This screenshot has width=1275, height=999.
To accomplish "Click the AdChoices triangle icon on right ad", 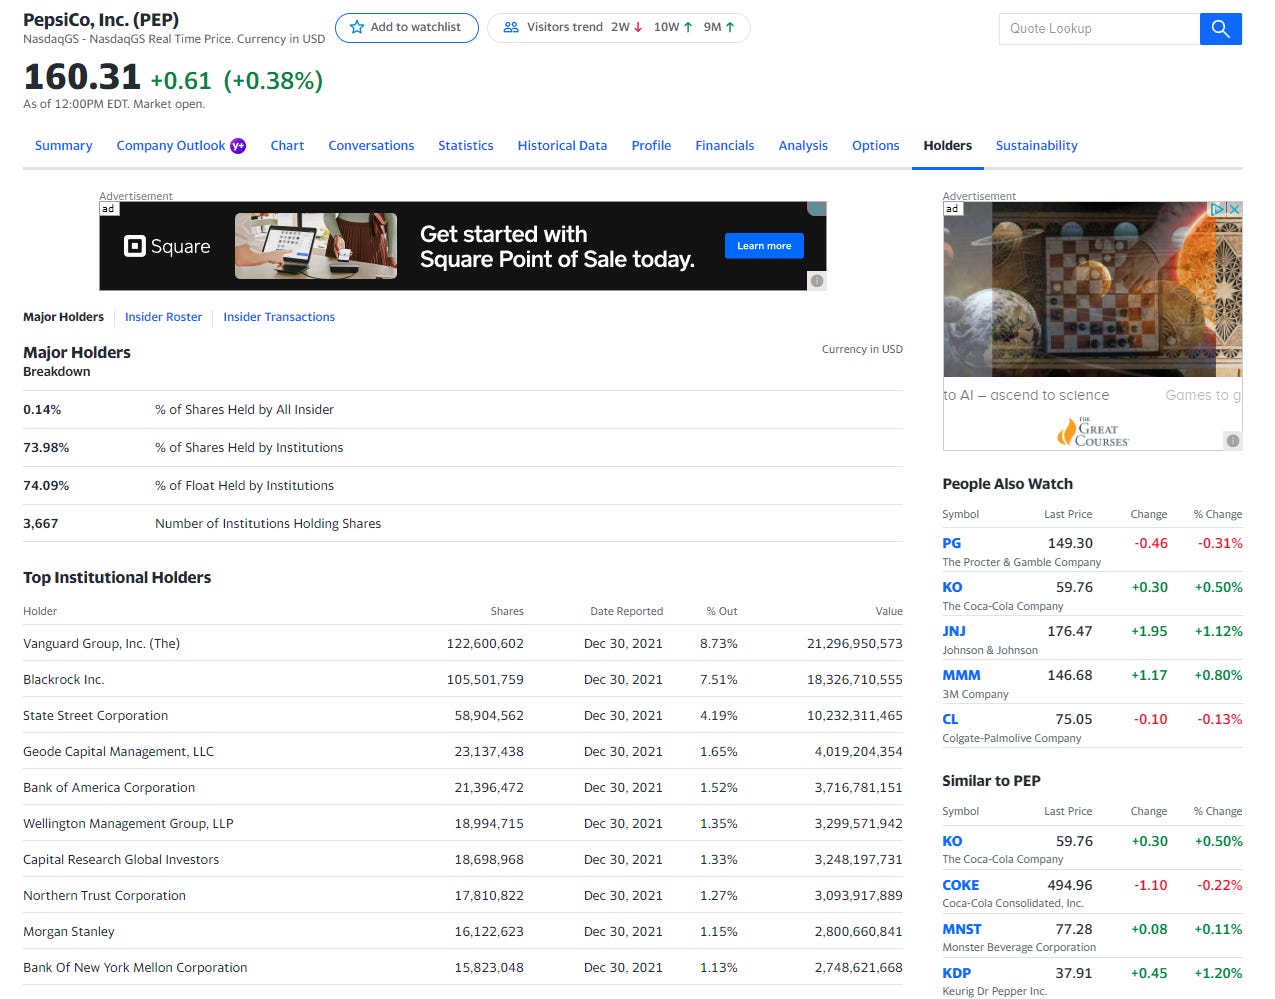I will pyautogui.click(x=1218, y=209).
